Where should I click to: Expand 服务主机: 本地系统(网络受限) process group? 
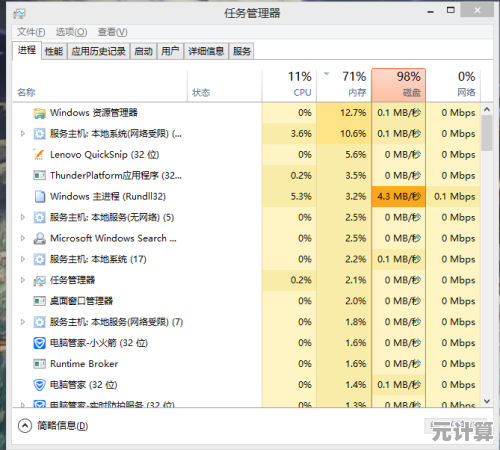tap(23, 134)
